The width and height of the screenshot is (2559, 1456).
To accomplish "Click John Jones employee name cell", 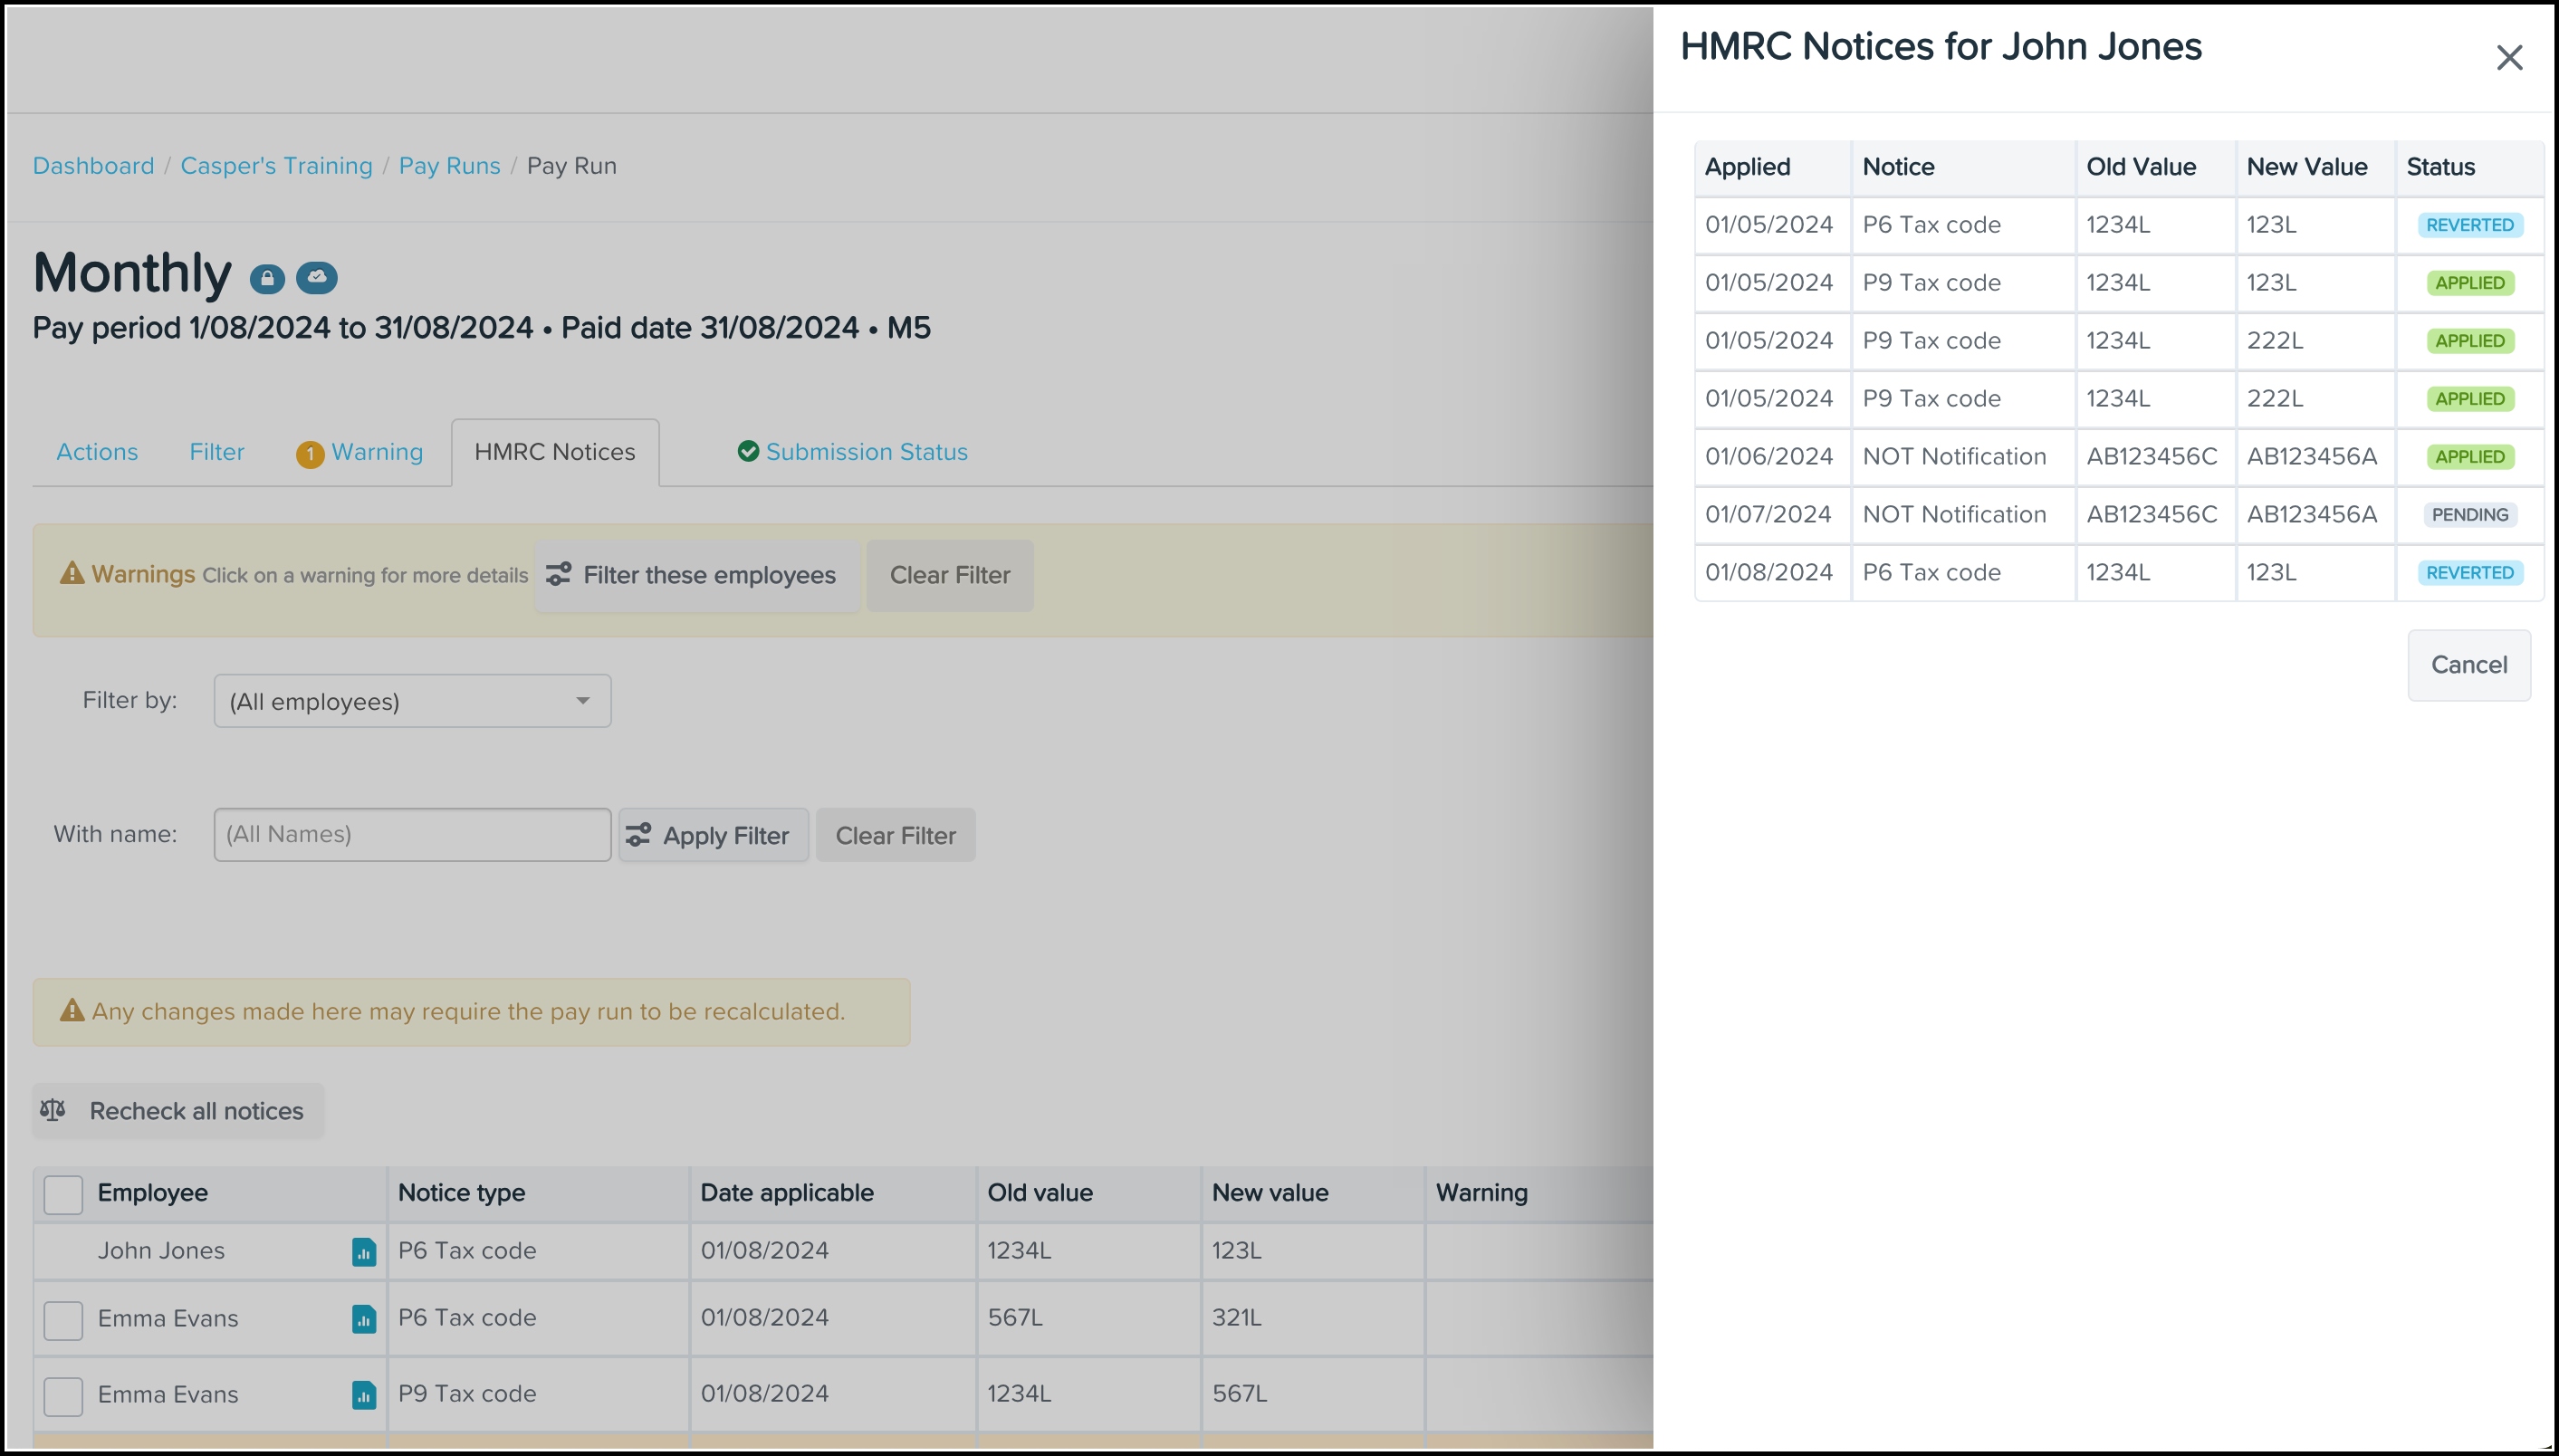I will [161, 1251].
